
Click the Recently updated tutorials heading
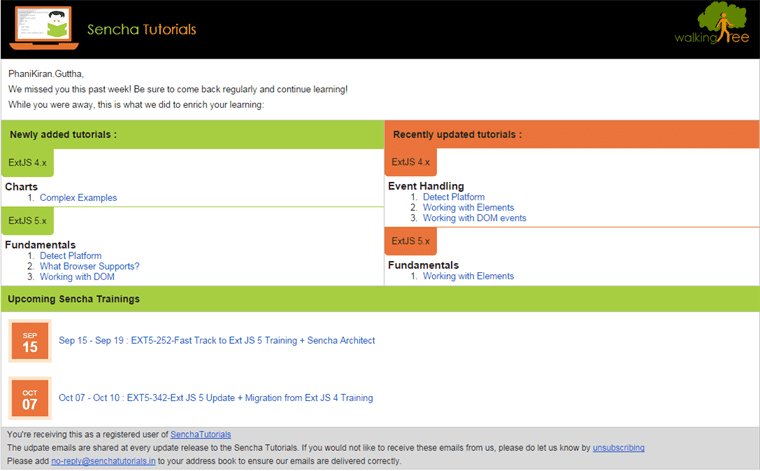click(458, 135)
